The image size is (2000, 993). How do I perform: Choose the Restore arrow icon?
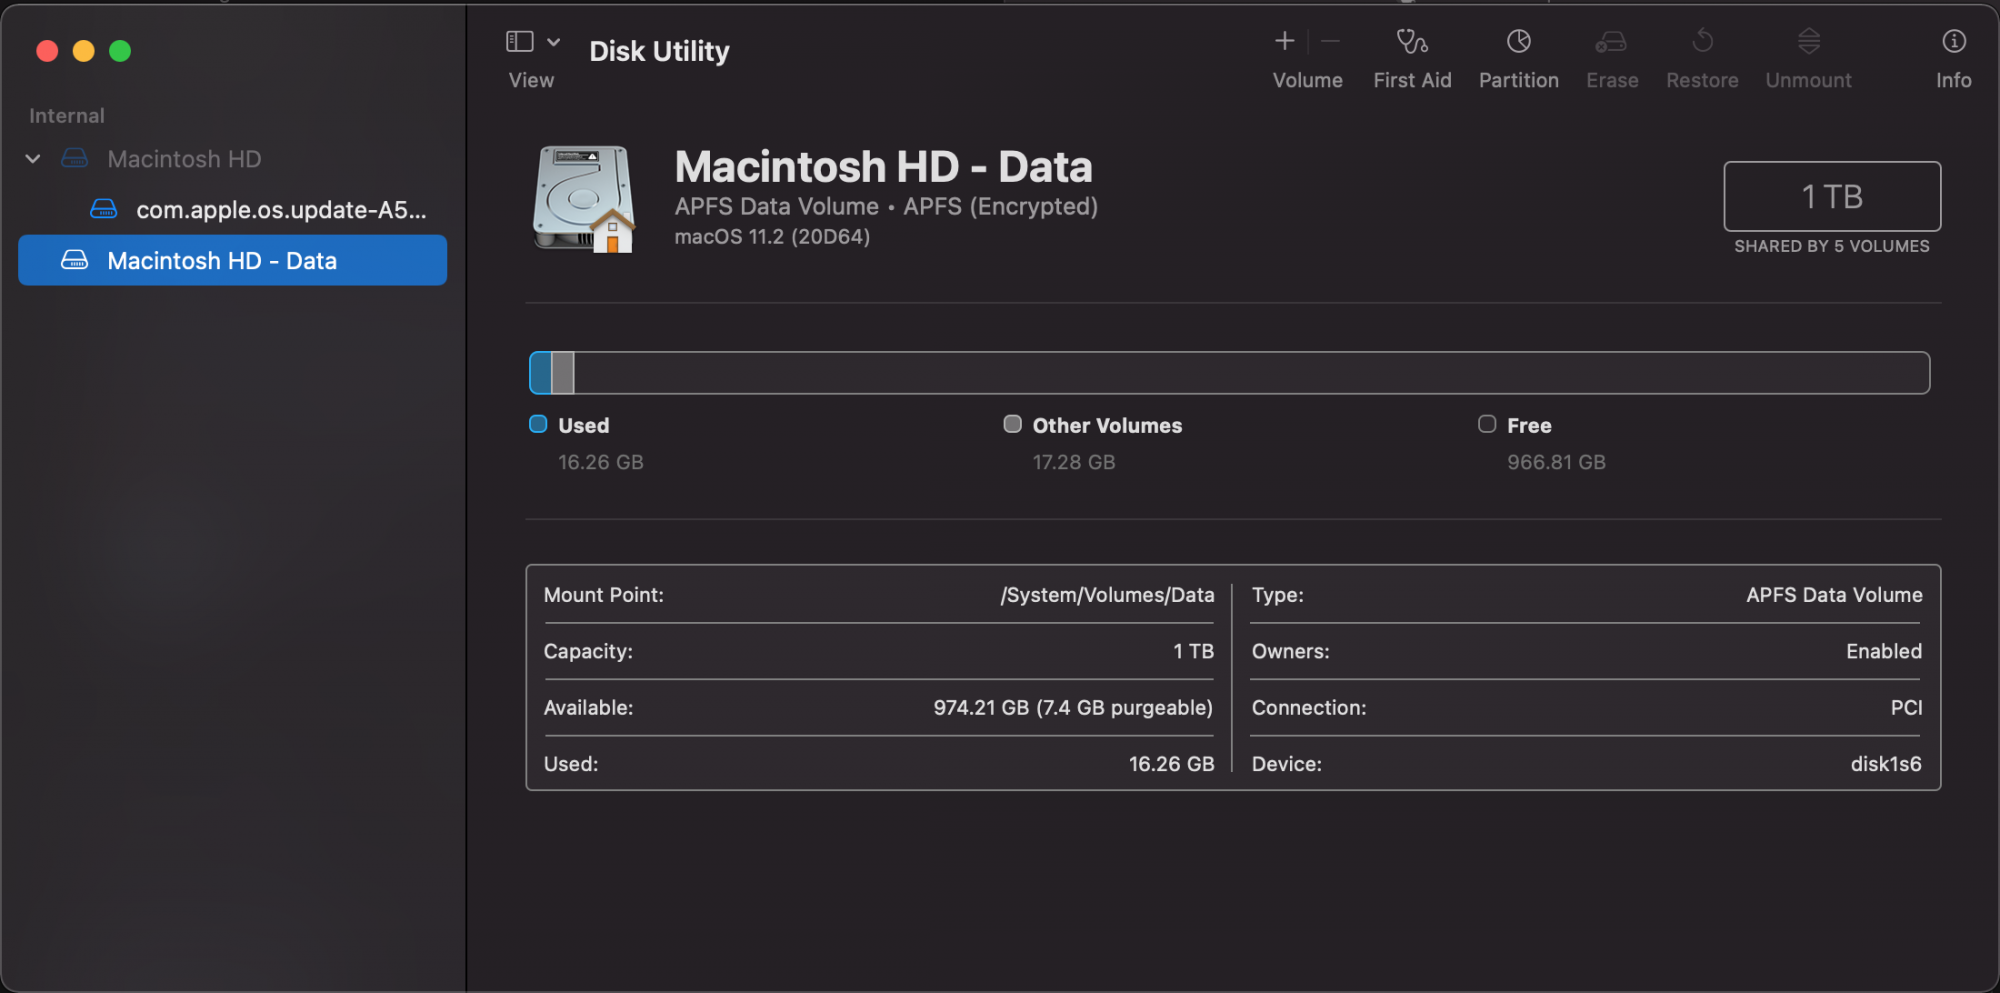[x=1702, y=41]
